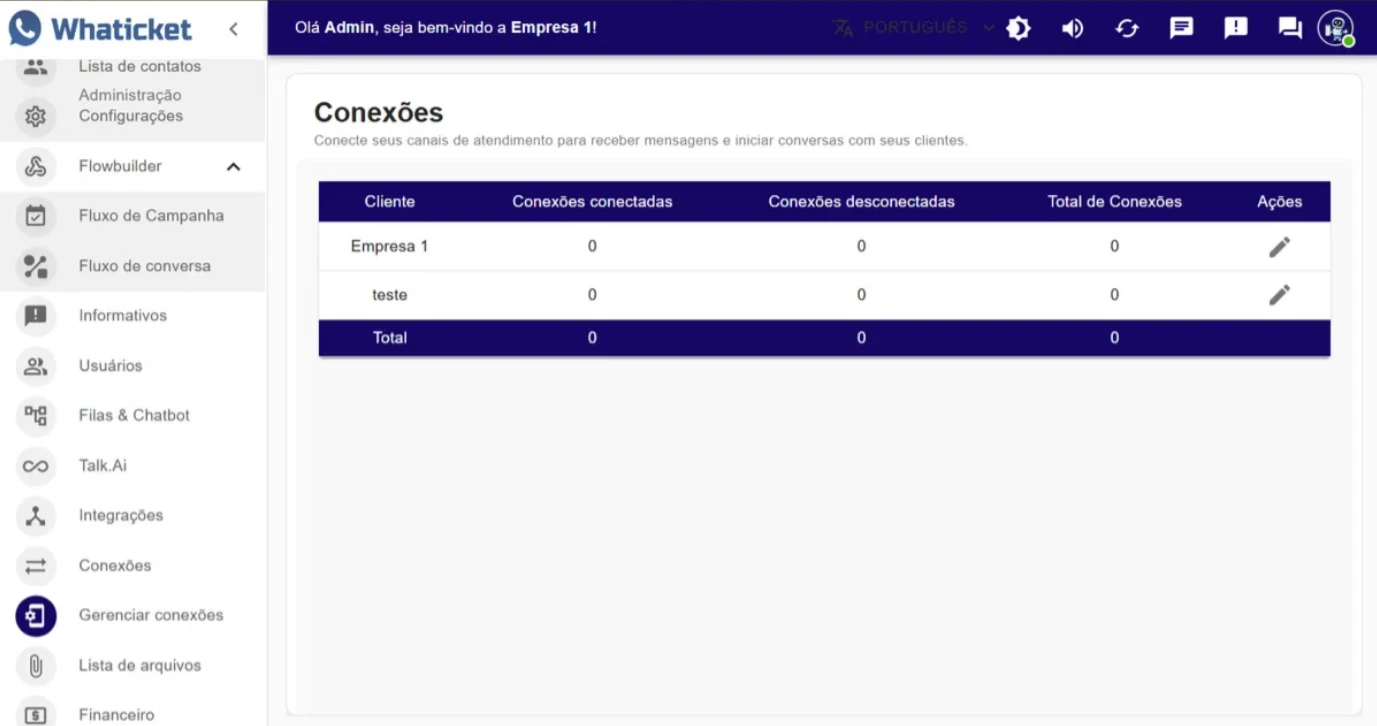Open Informativos page
Viewport: 1377px width, 726px height.
(x=123, y=315)
